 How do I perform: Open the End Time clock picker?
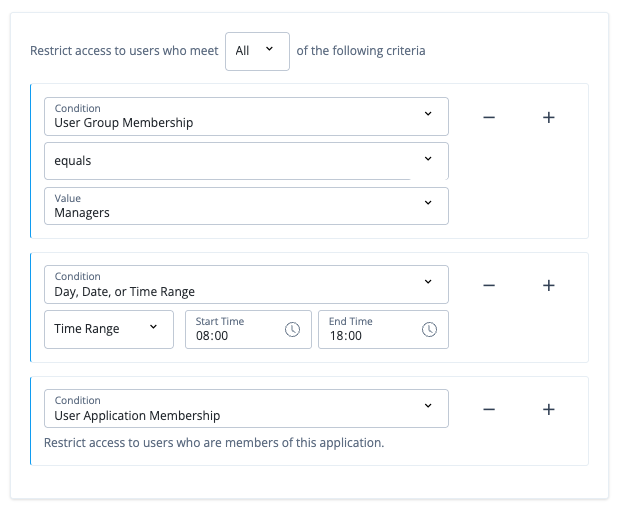pyautogui.click(x=429, y=329)
